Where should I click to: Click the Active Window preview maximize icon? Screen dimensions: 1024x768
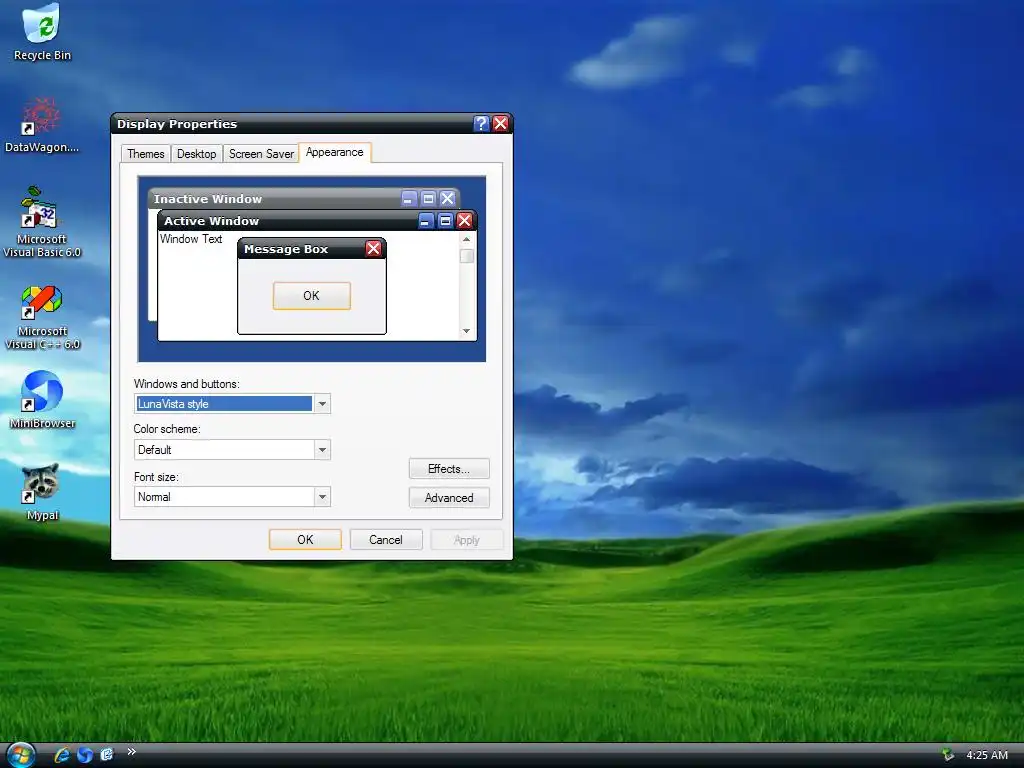click(445, 221)
